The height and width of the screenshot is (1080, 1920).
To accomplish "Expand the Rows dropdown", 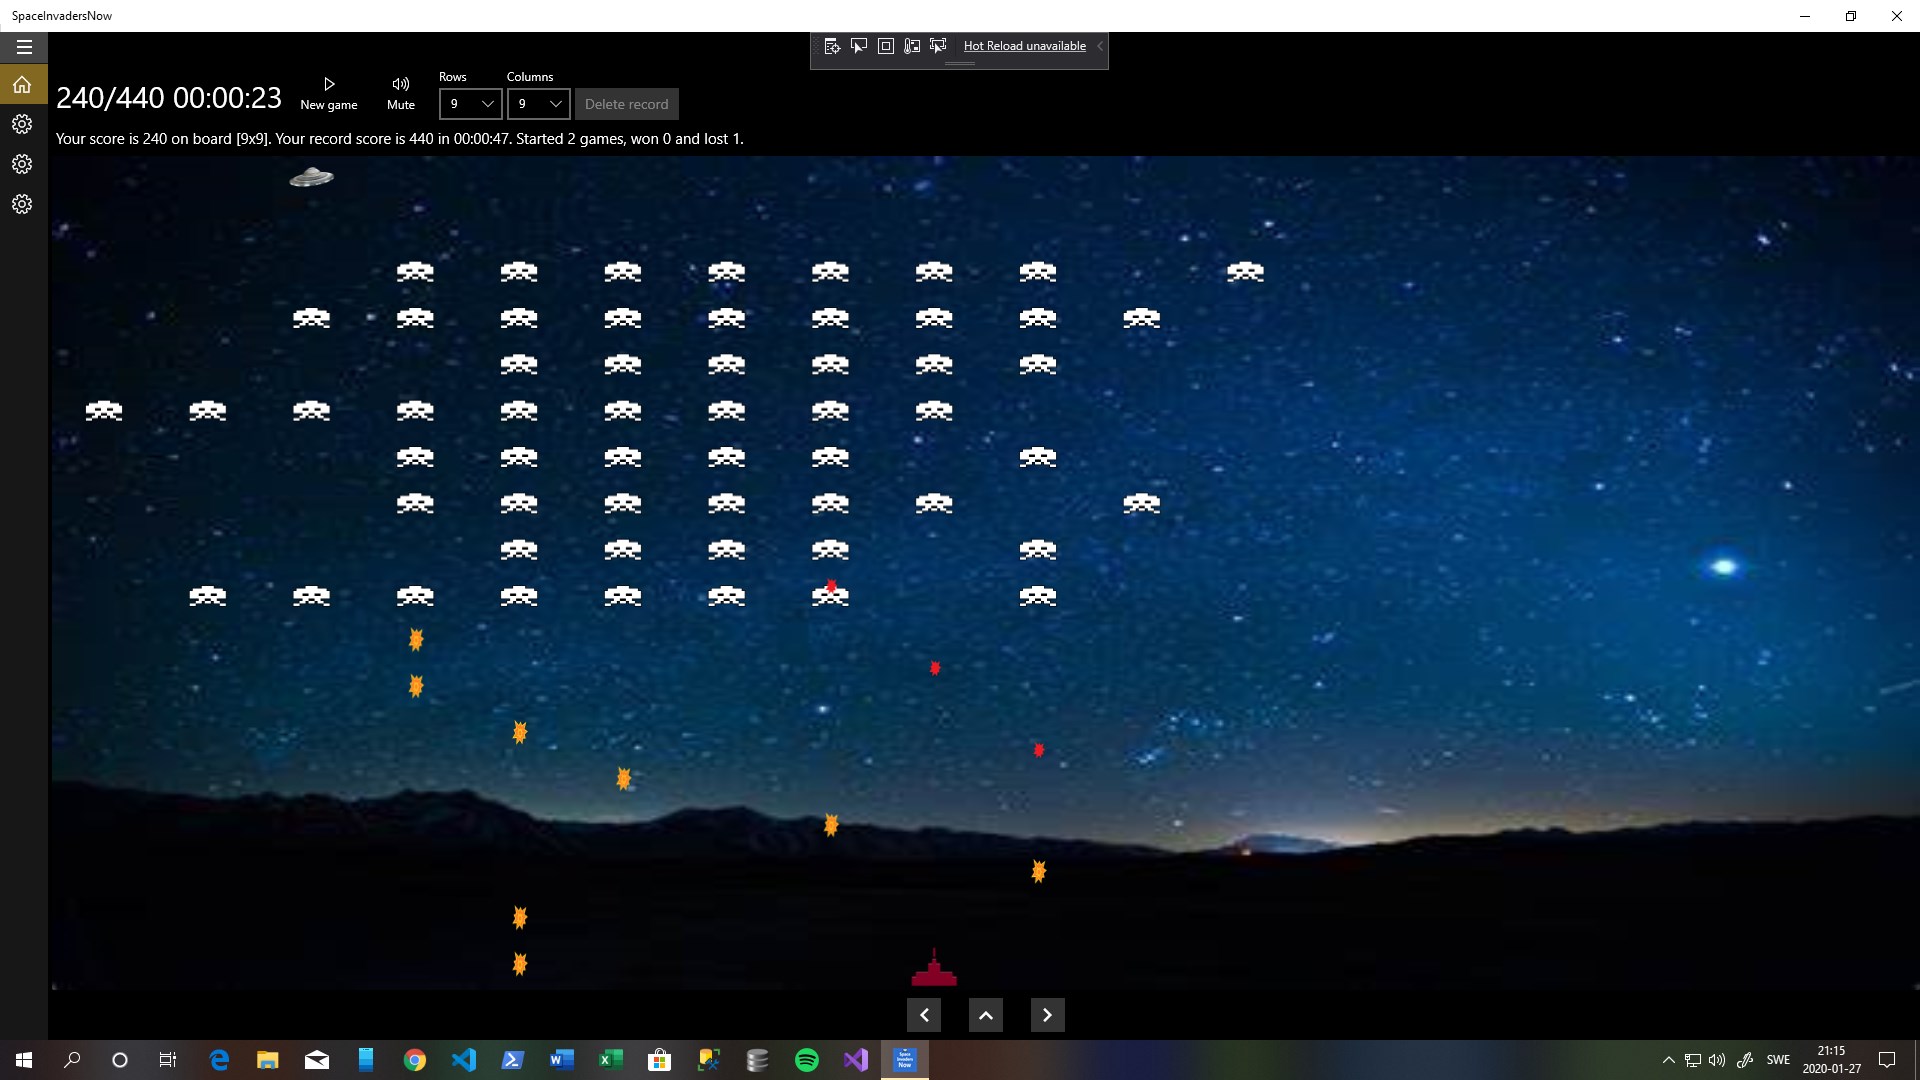I will point(470,104).
